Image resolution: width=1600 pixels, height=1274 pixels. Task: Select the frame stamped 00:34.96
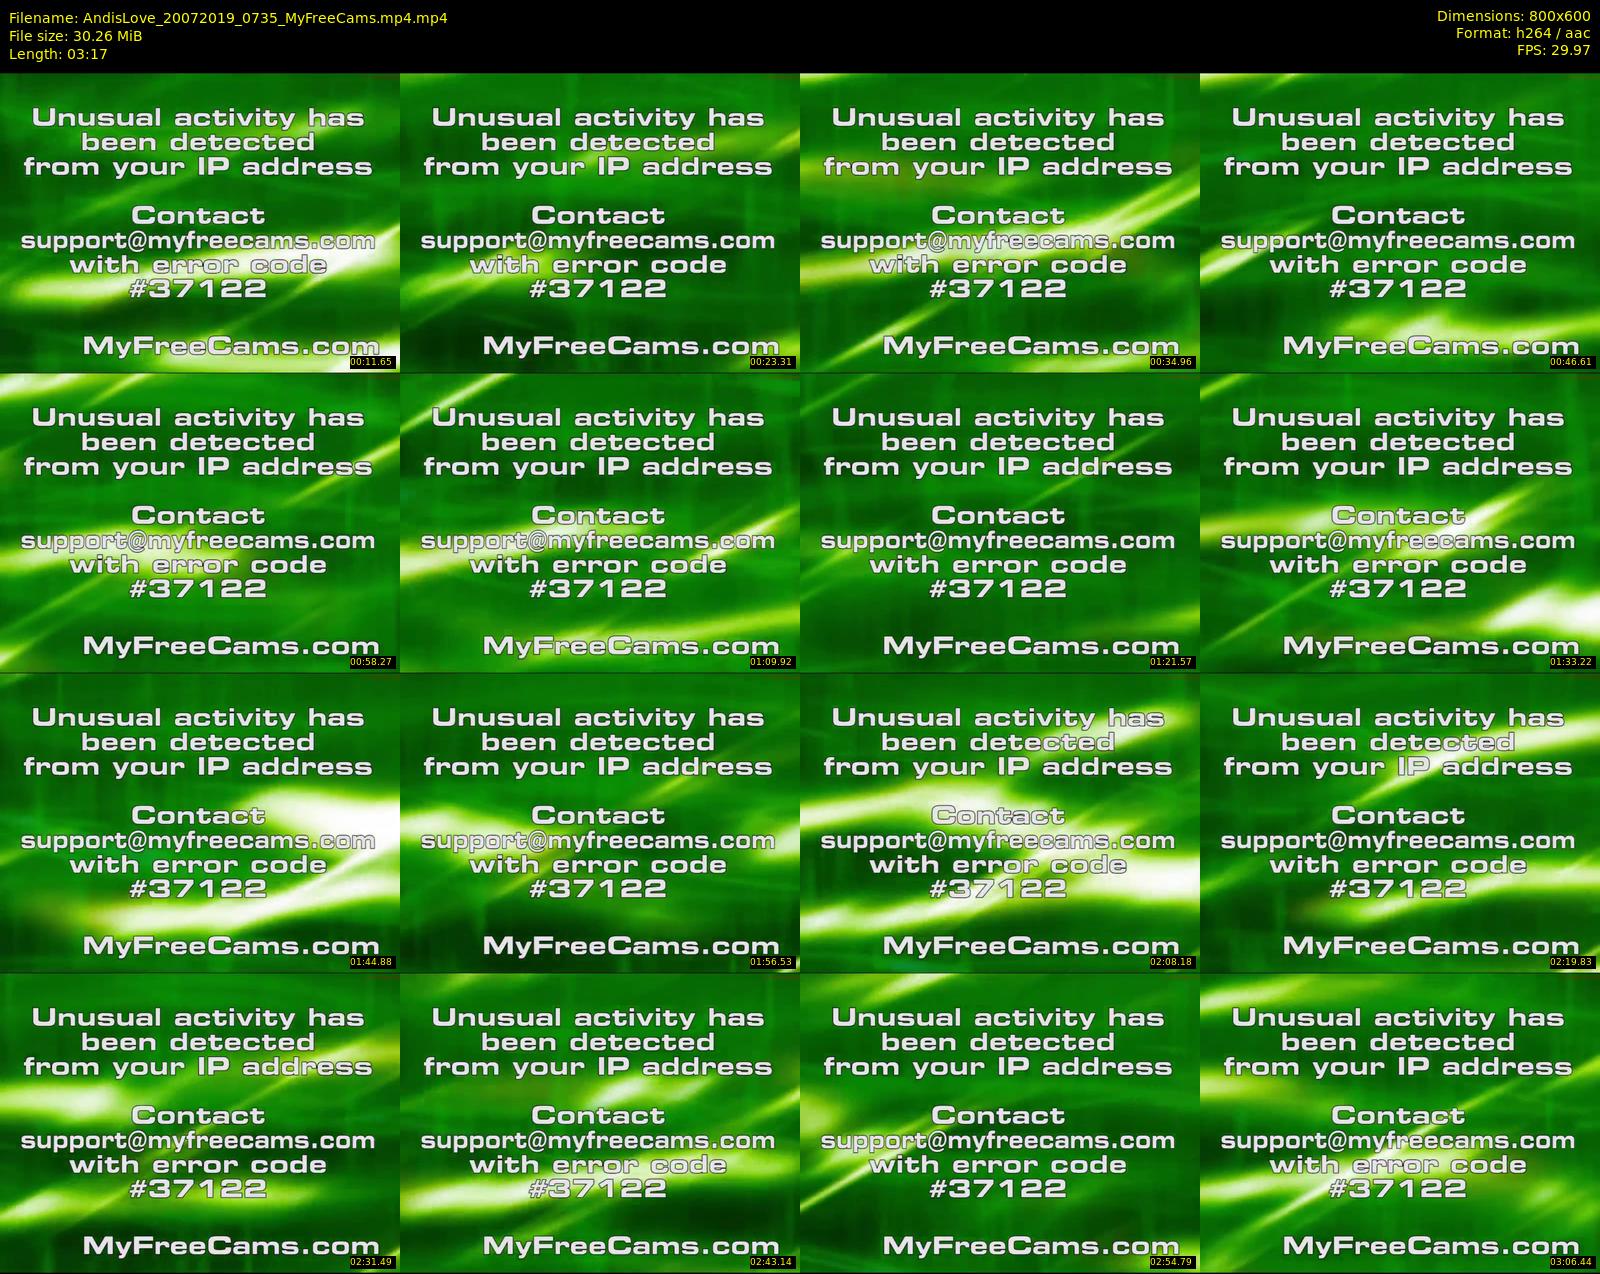pyautogui.click(x=1000, y=222)
